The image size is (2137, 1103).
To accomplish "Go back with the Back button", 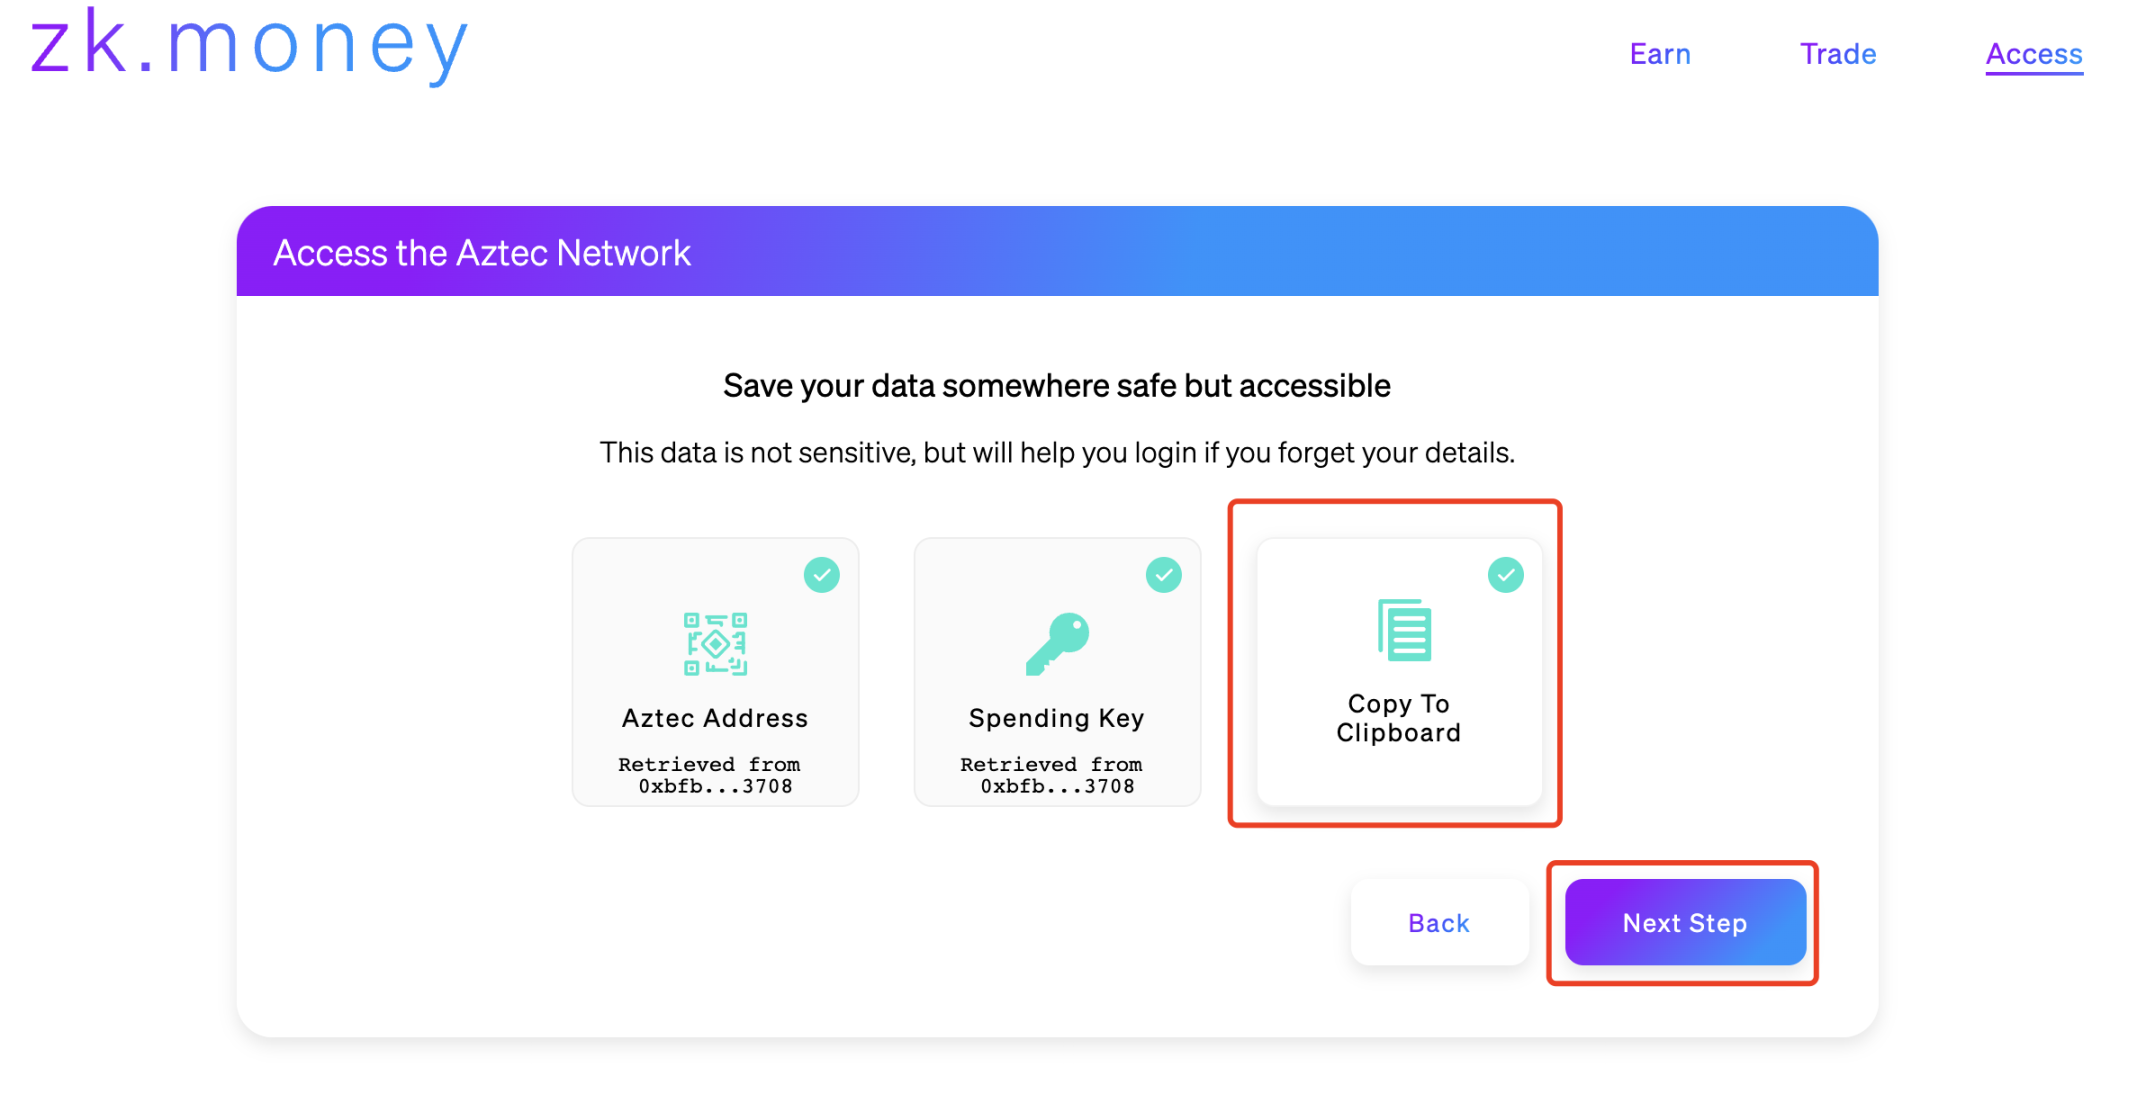I will click(1438, 923).
